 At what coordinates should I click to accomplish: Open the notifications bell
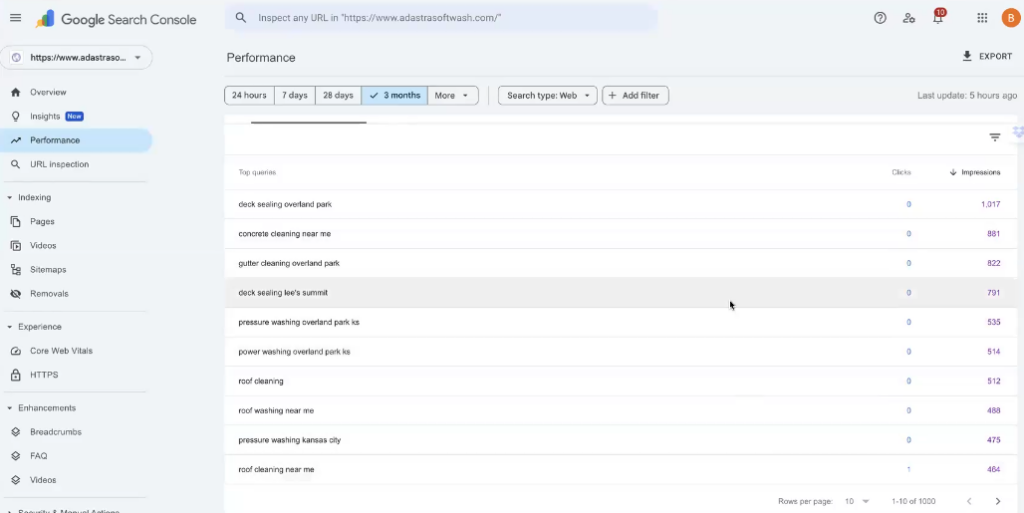(x=938, y=18)
